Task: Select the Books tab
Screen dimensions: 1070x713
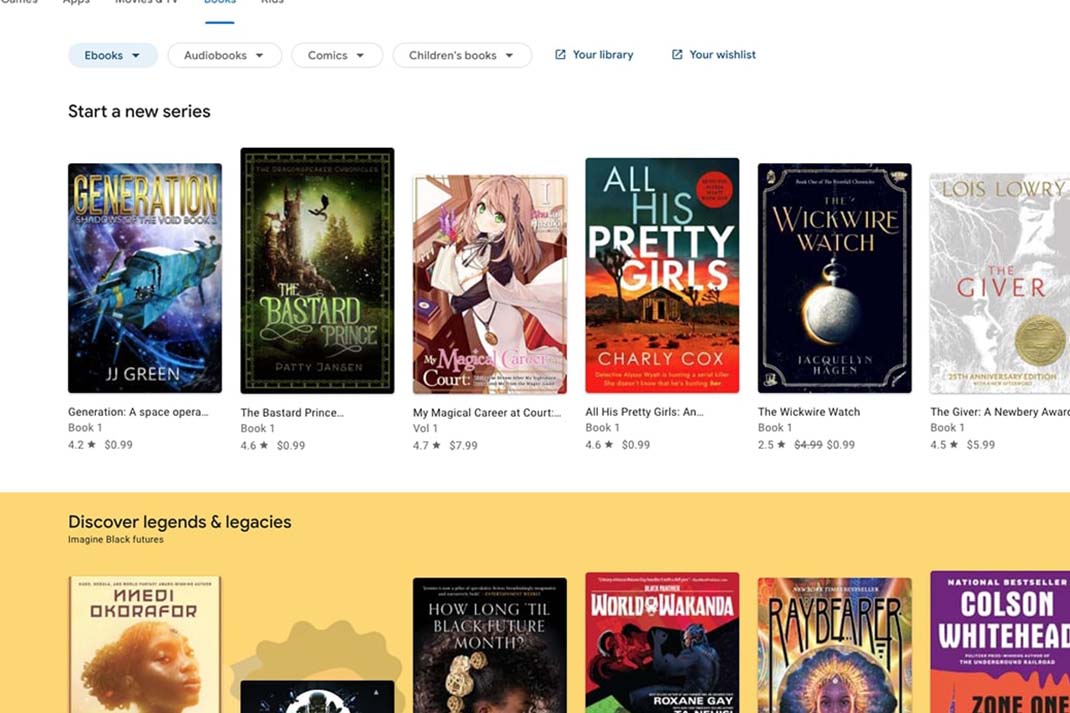Action: click(220, 4)
